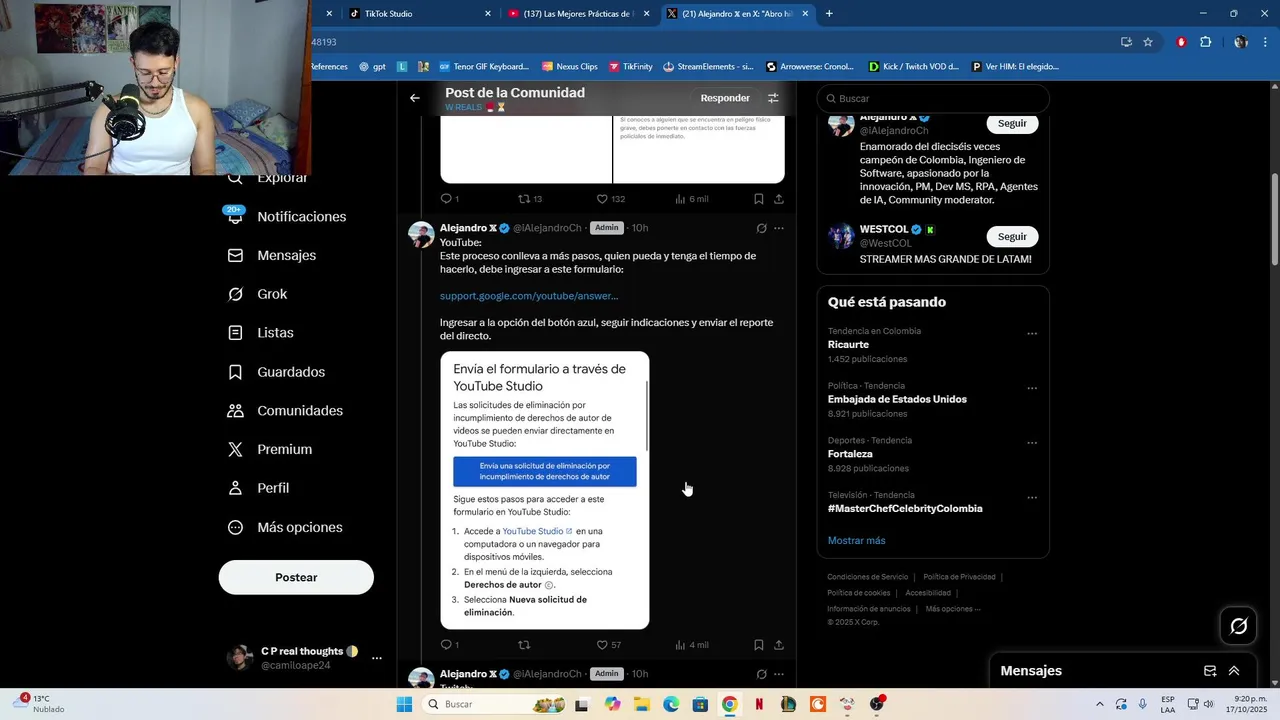This screenshot has height=720, width=1280.
Task: Reply icon on the YouTube post with 57 likes
Action: [446, 645]
